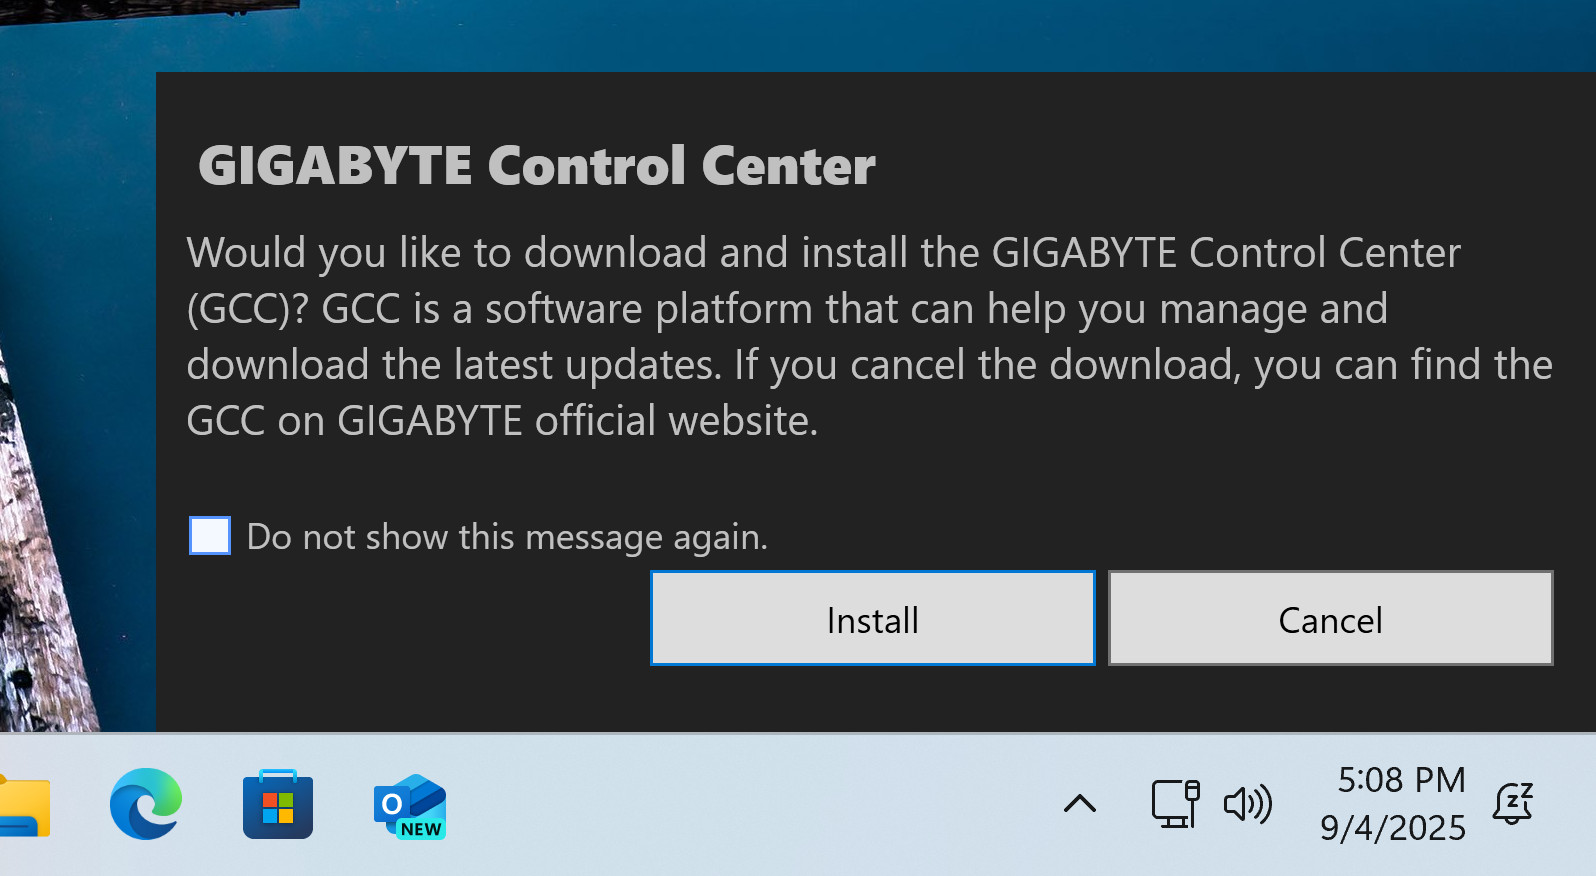Screen dimensions: 1596x876
Task: Launch Microsoft Edge from the taskbar
Action: click(146, 804)
